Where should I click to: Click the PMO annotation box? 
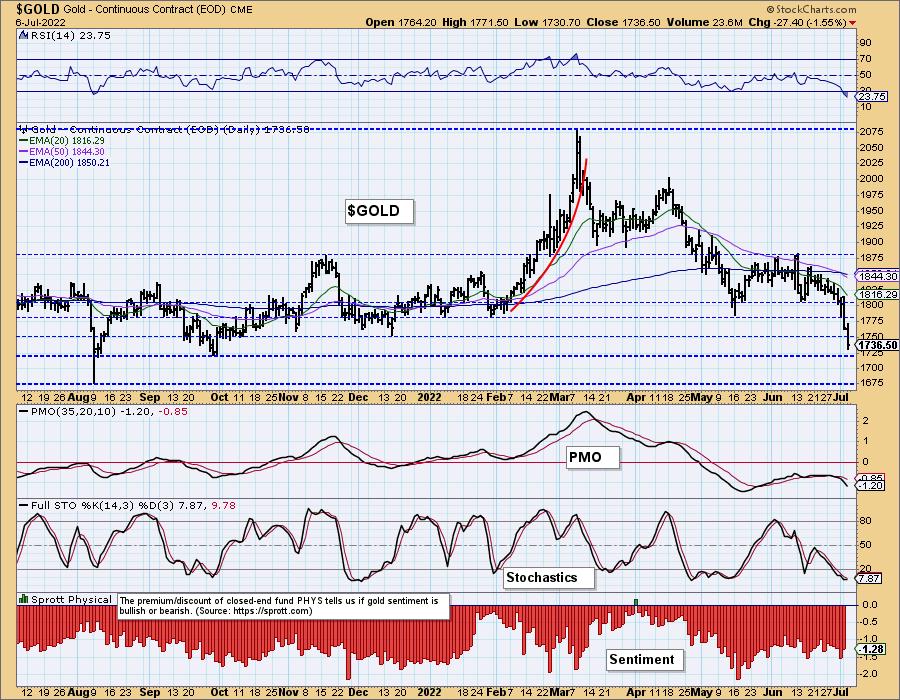pos(593,457)
